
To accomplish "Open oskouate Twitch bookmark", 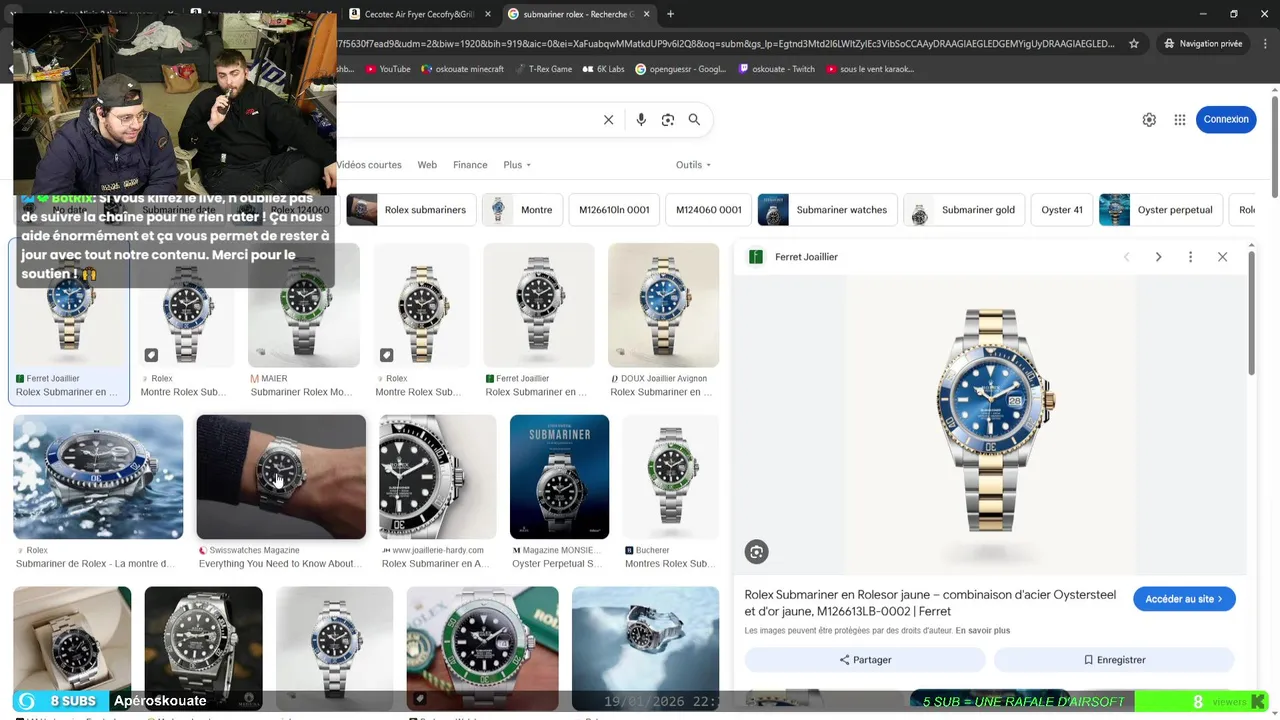I will tap(776, 69).
